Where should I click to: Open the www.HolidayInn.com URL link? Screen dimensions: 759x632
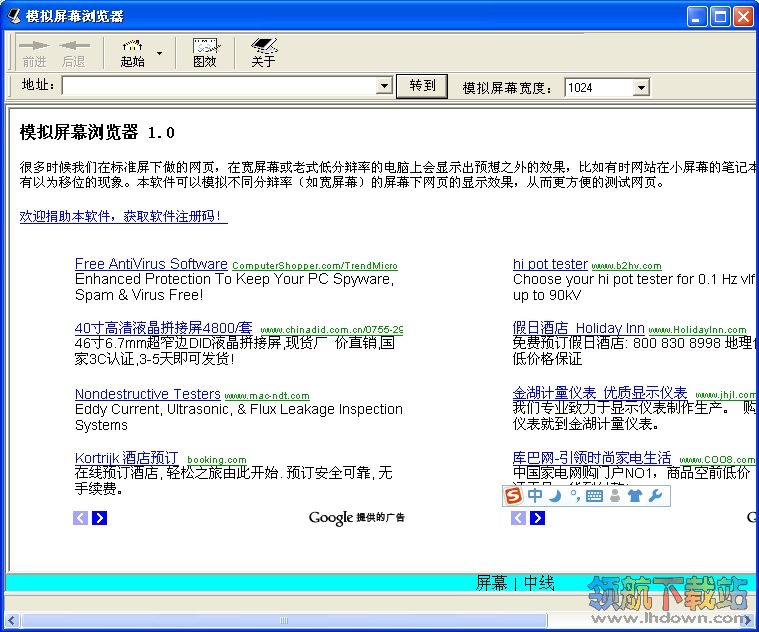click(698, 330)
